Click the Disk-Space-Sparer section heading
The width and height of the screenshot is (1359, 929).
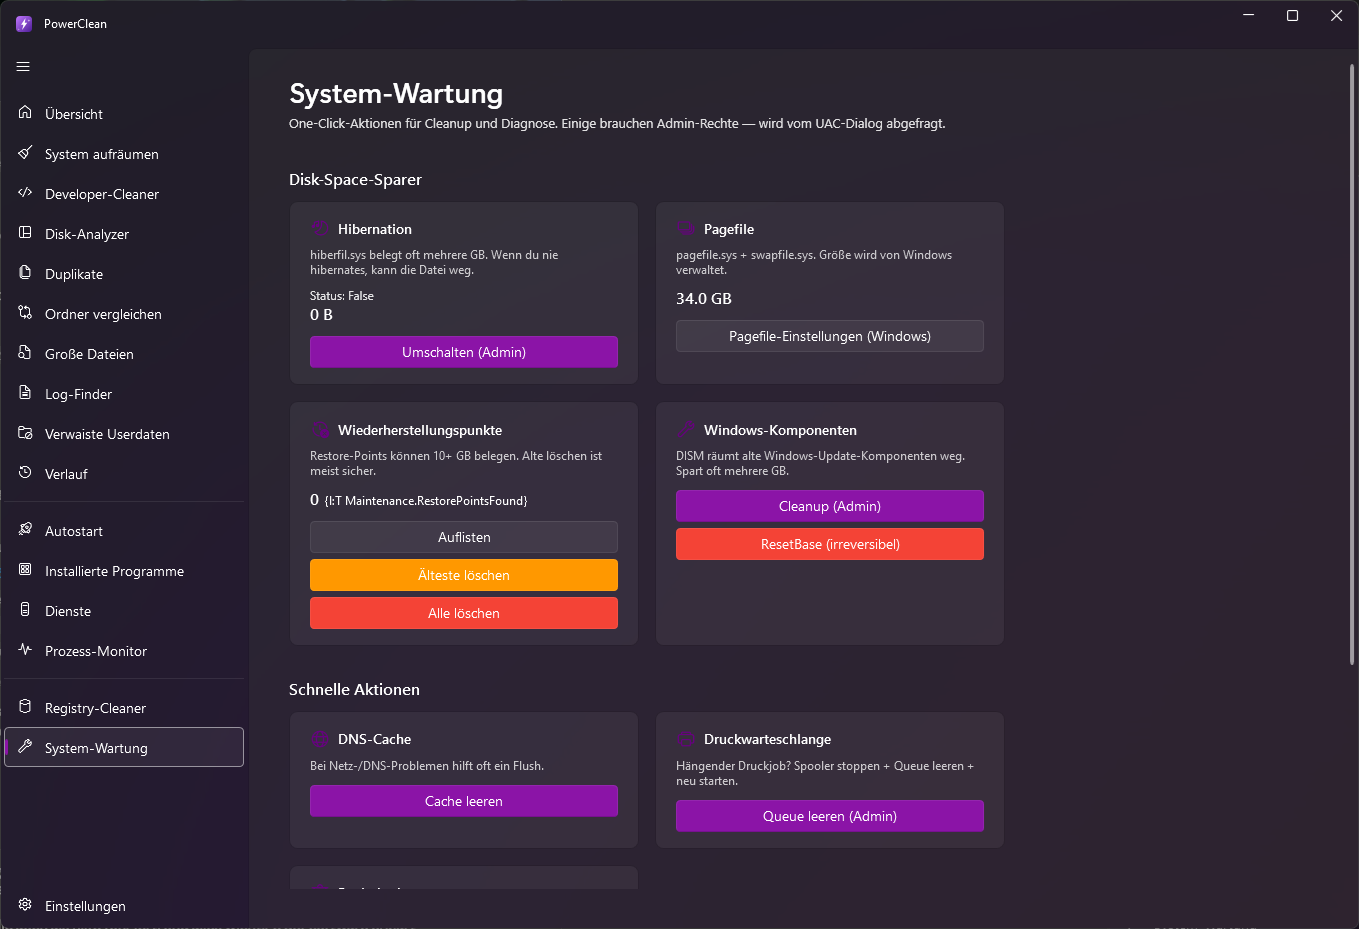(x=355, y=180)
